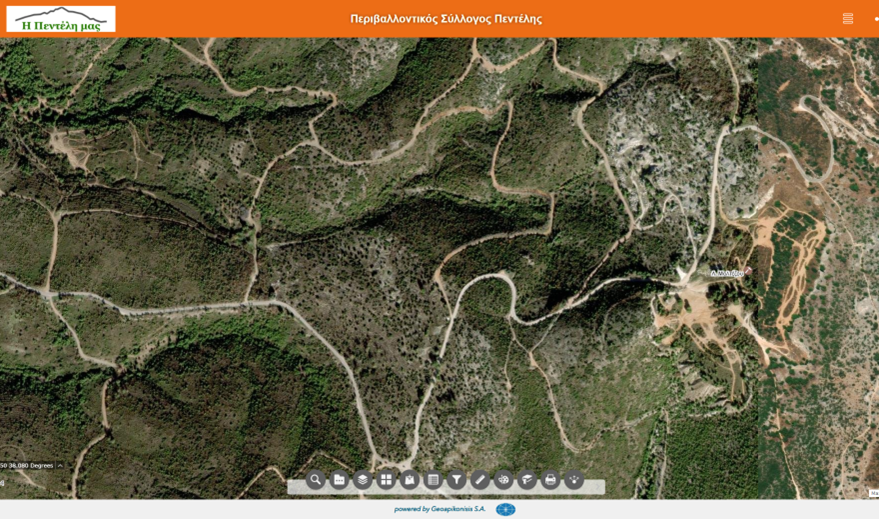This screenshot has width=879, height=519.
Task: Open the draw palette tool
Action: [504, 480]
